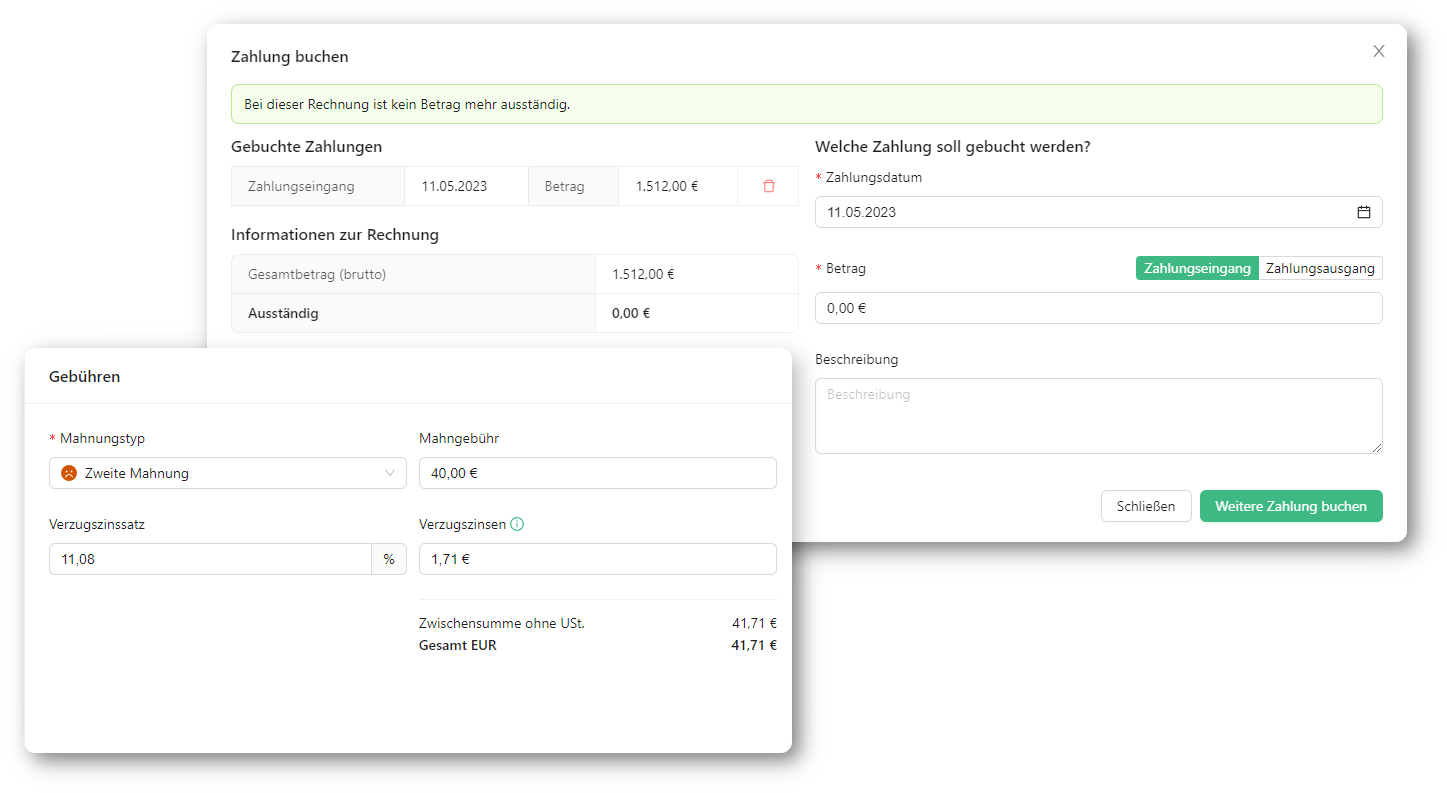The width and height of the screenshot is (1447, 793).
Task: Click the sad-face icon for Zweite Mahnung
Action: 69,473
